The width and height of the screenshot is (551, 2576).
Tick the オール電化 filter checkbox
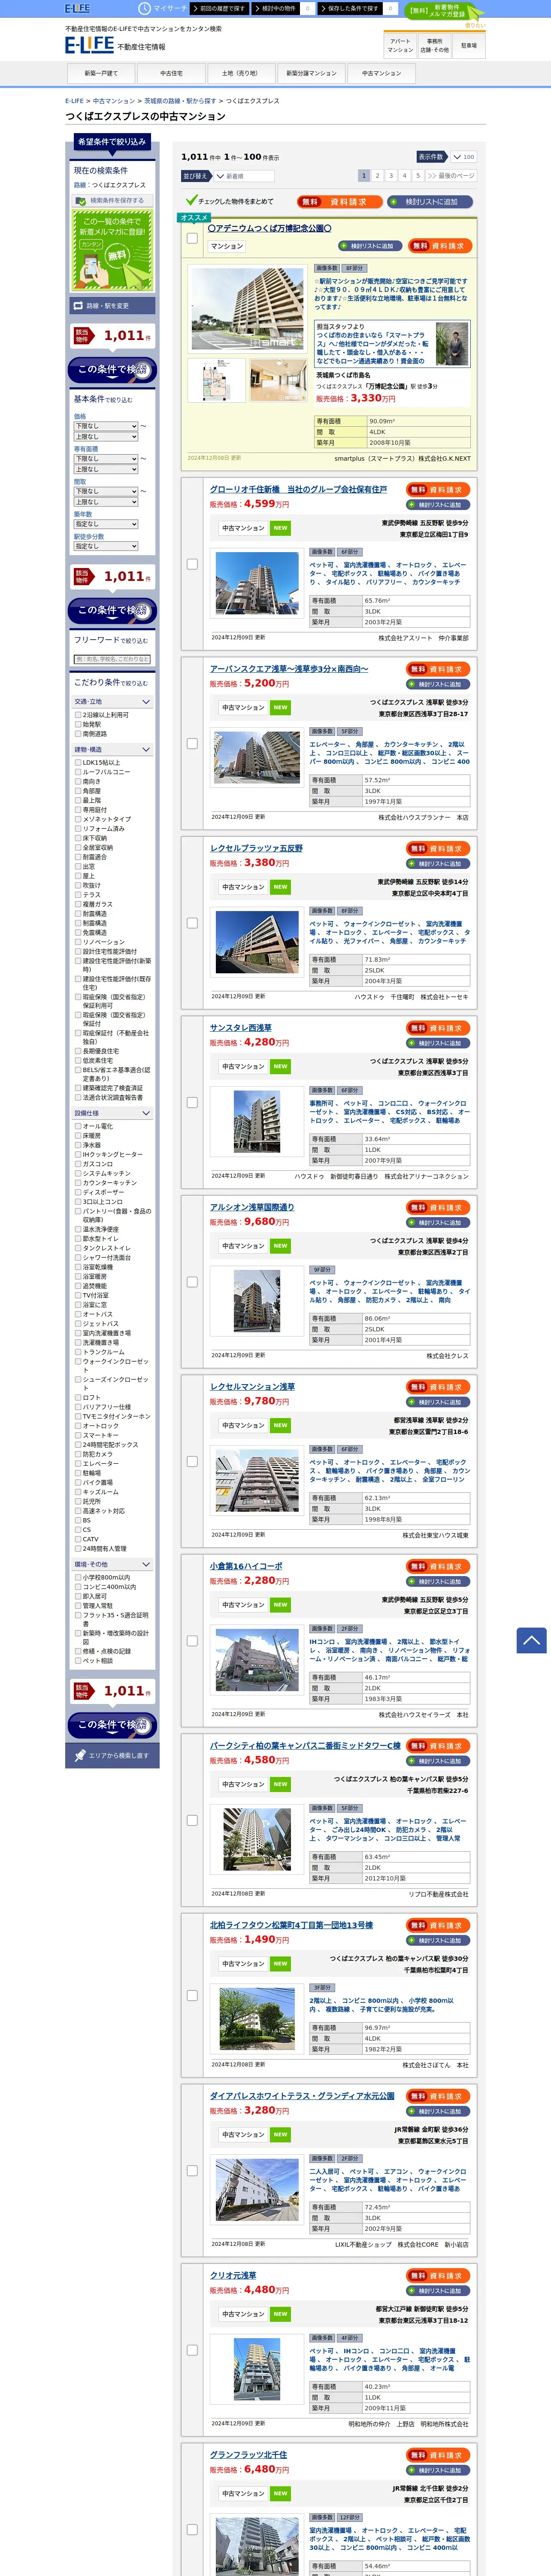[78, 1126]
